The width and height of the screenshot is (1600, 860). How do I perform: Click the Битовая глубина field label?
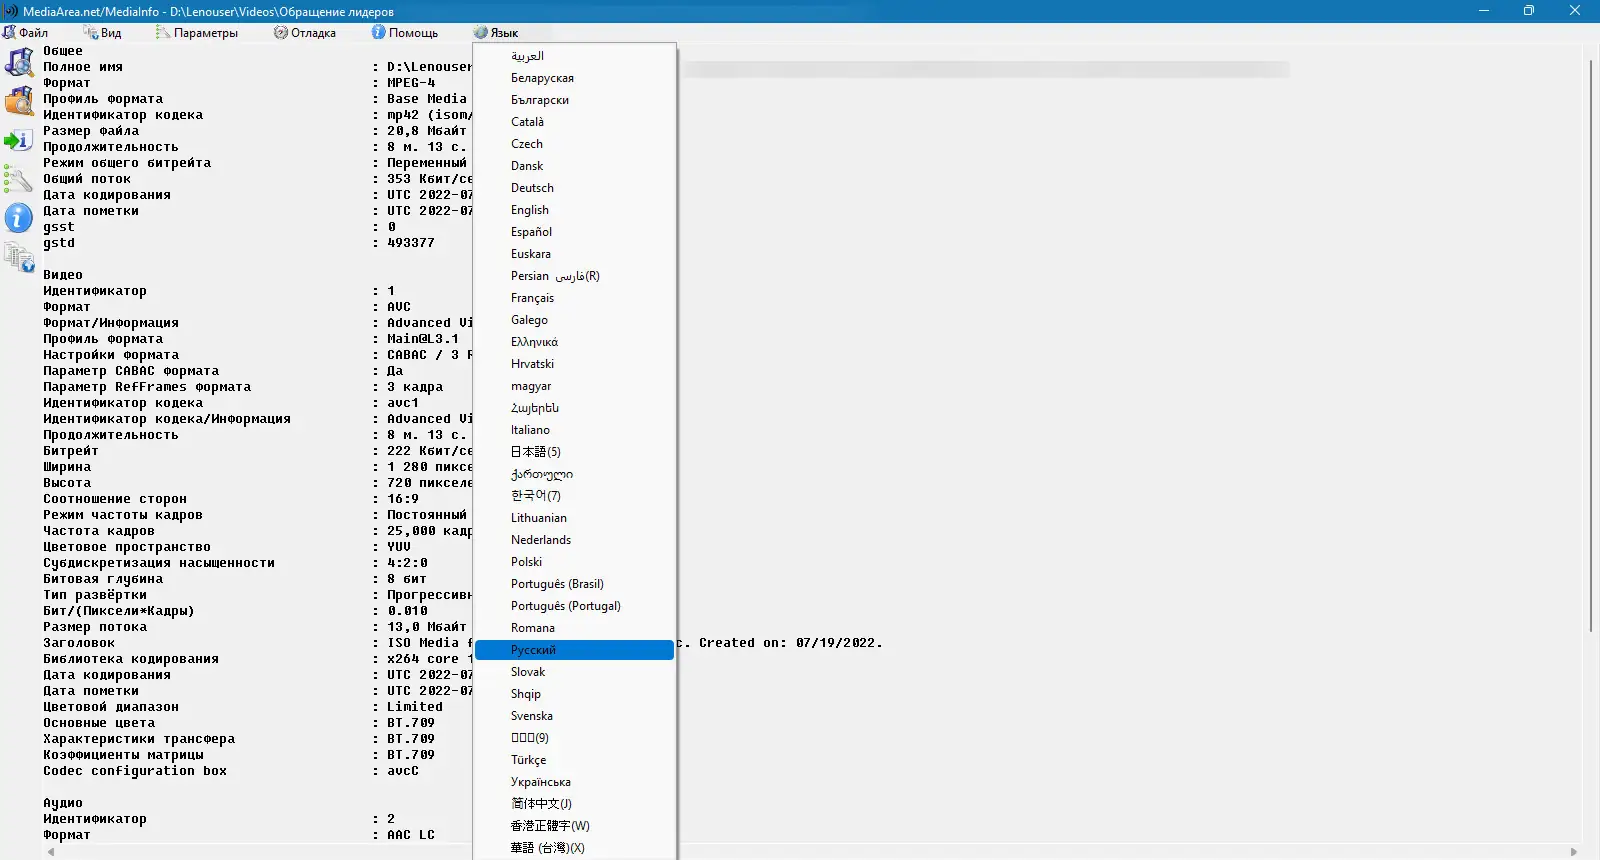[x=103, y=579]
